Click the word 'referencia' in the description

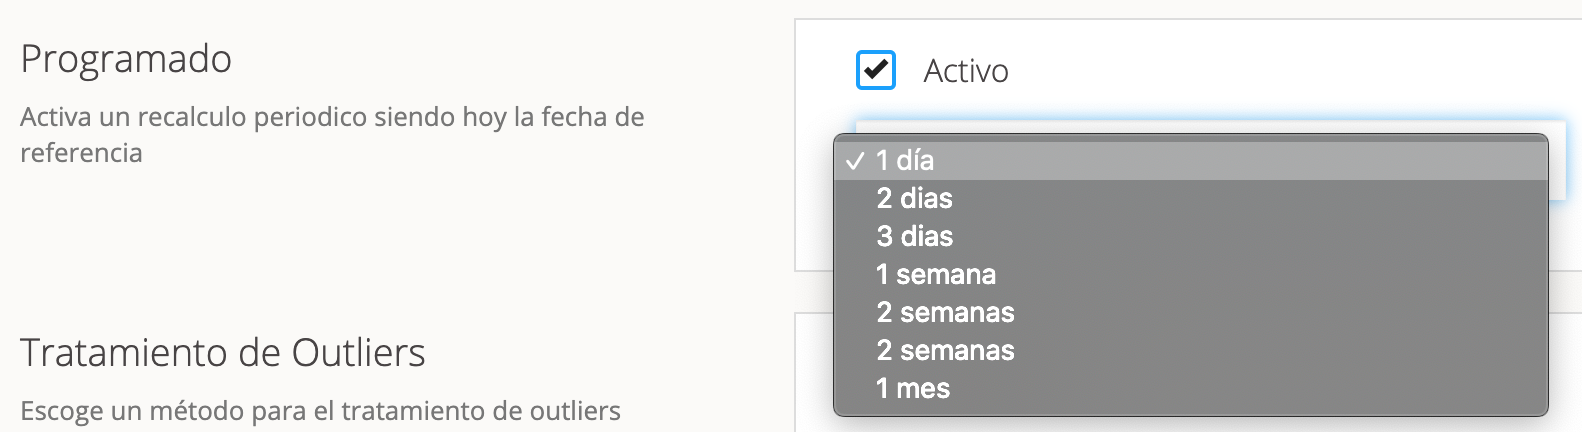coord(81,153)
